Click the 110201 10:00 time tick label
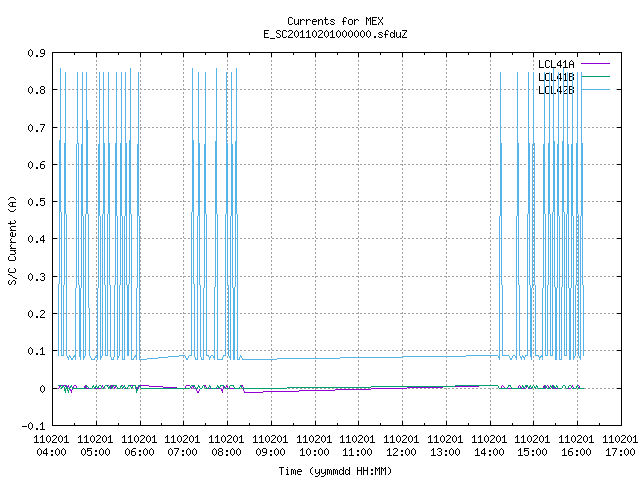Screen dimensions: 640x480 pyautogui.click(x=314, y=446)
